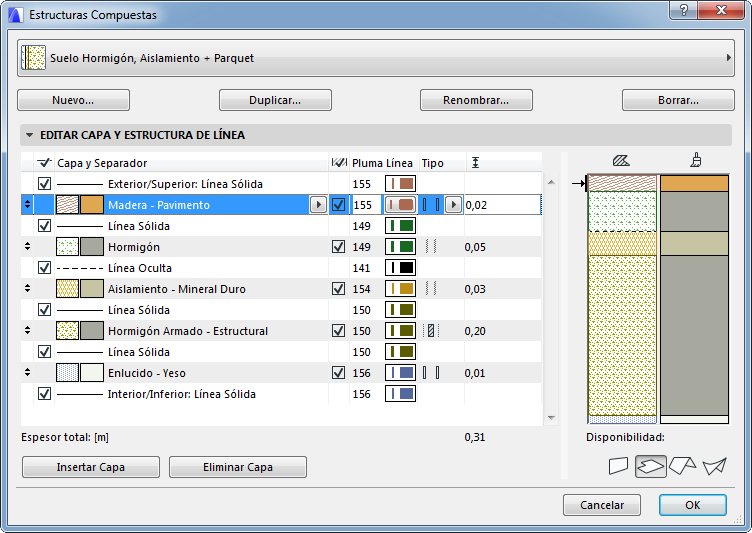Click the core type icon for Hormigón Armado
The width and height of the screenshot is (752, 533).
point(431,331)
